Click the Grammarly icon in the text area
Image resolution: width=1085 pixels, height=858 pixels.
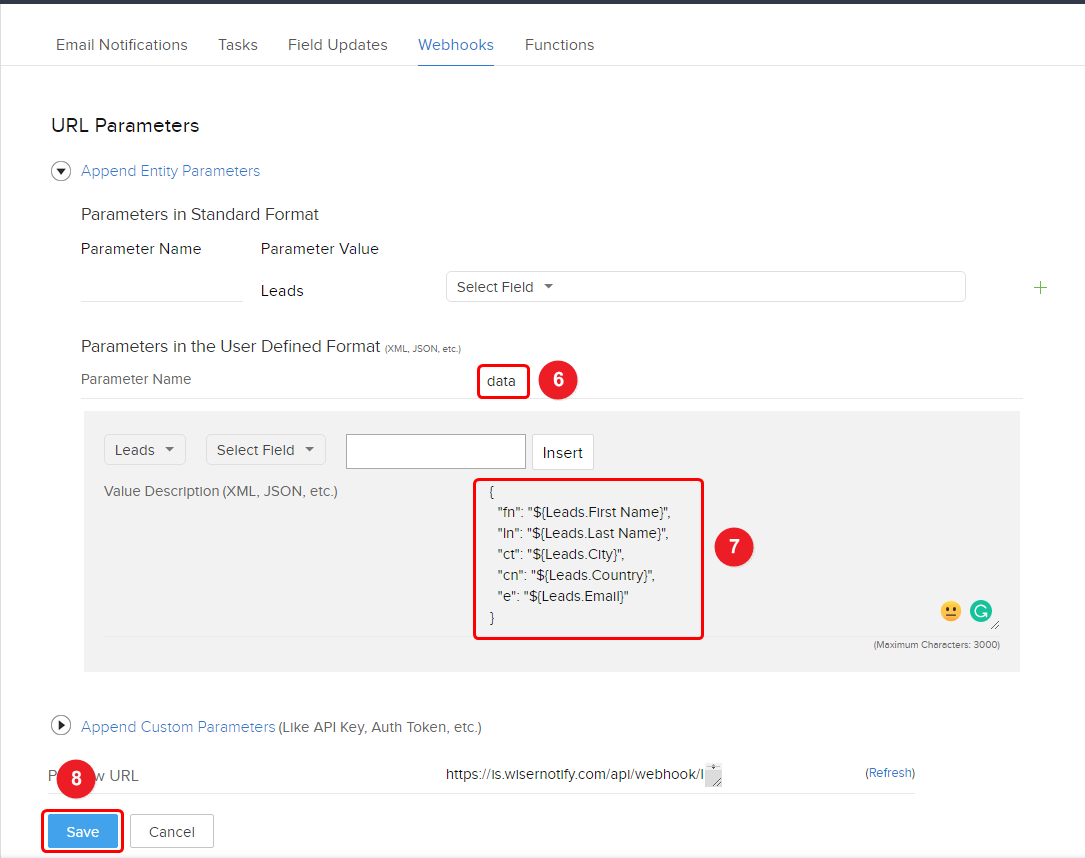point(981,611)
